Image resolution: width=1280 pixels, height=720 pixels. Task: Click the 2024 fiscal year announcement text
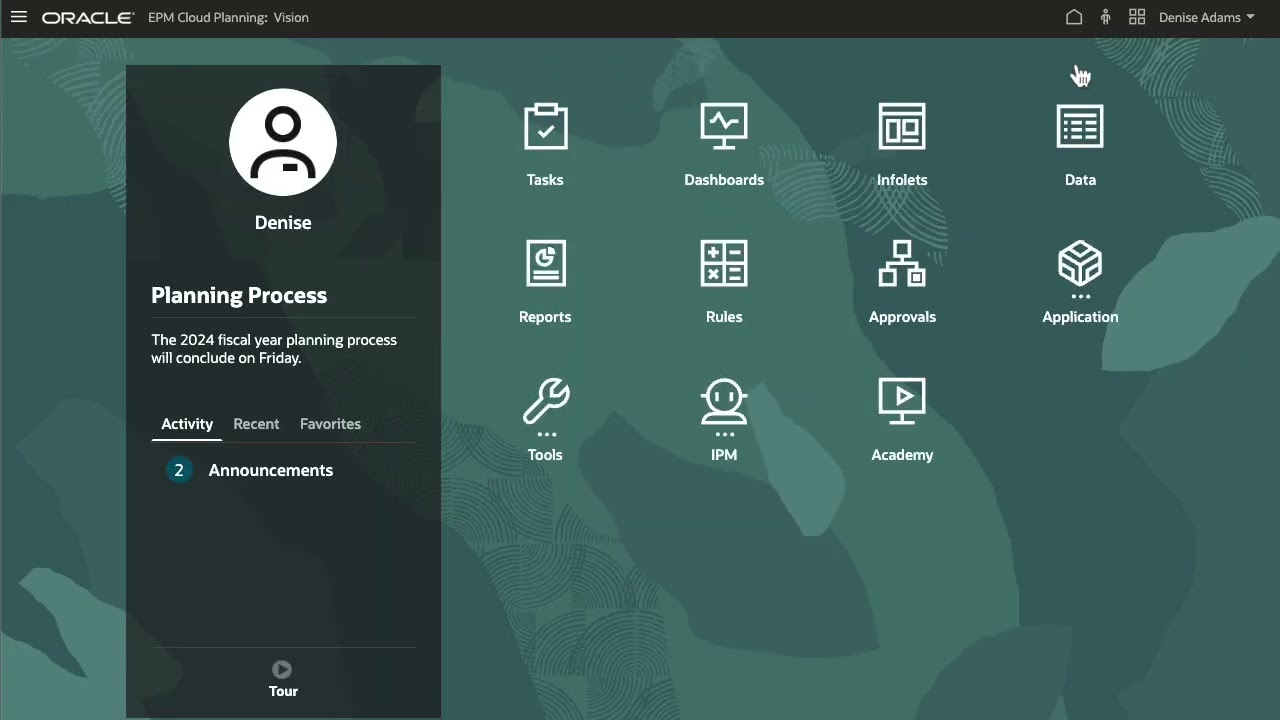(274, 349)
